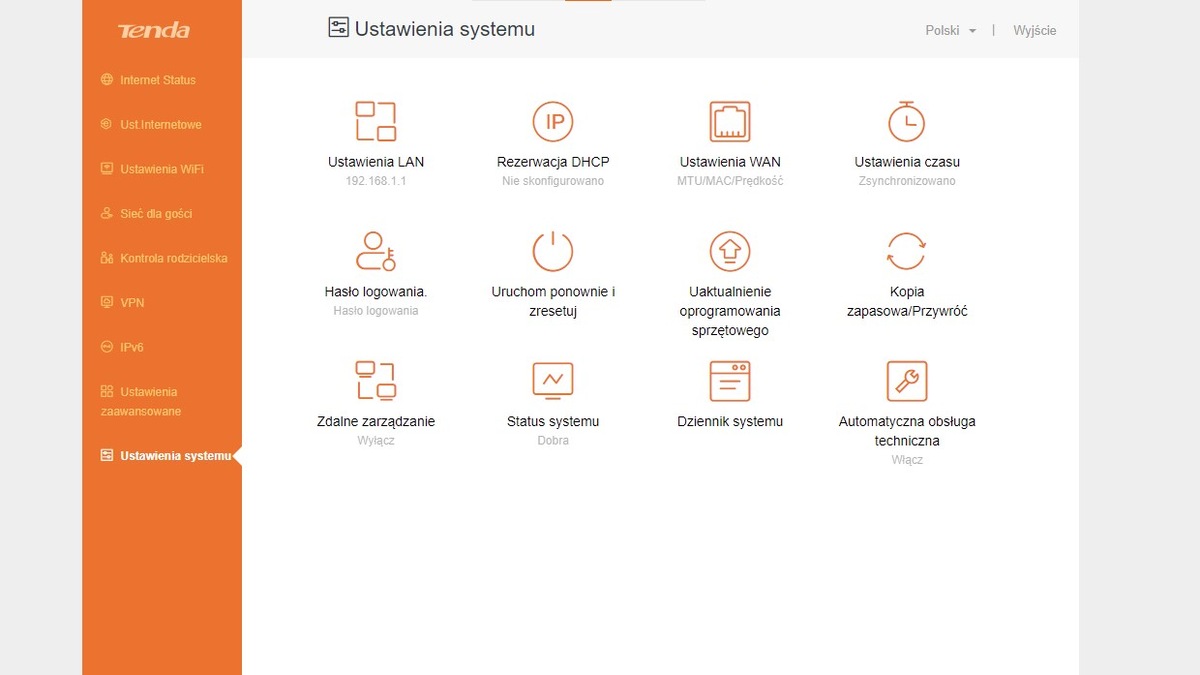Click the Ustawienia WAN label
Screen dimensions: 1200x675
pos(730,162)
